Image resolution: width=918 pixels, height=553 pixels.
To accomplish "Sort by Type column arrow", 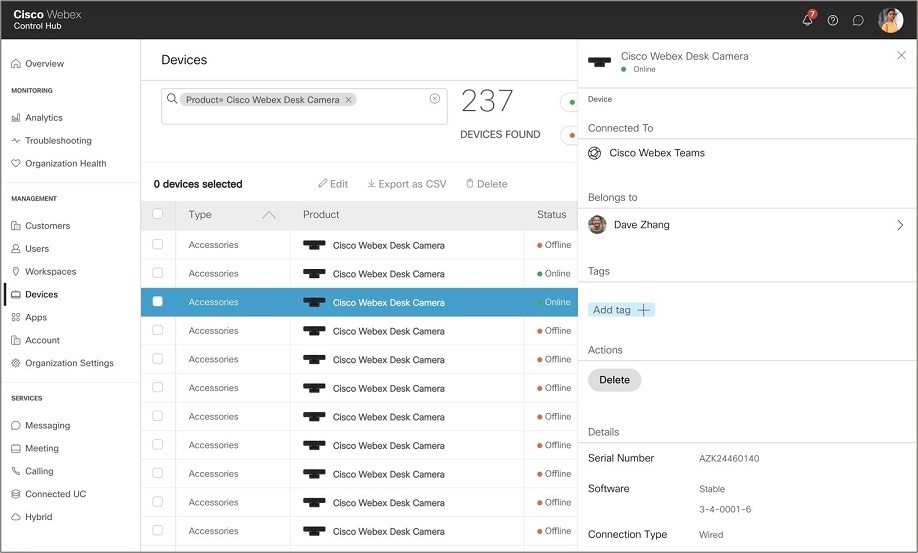I will [269, 215].
